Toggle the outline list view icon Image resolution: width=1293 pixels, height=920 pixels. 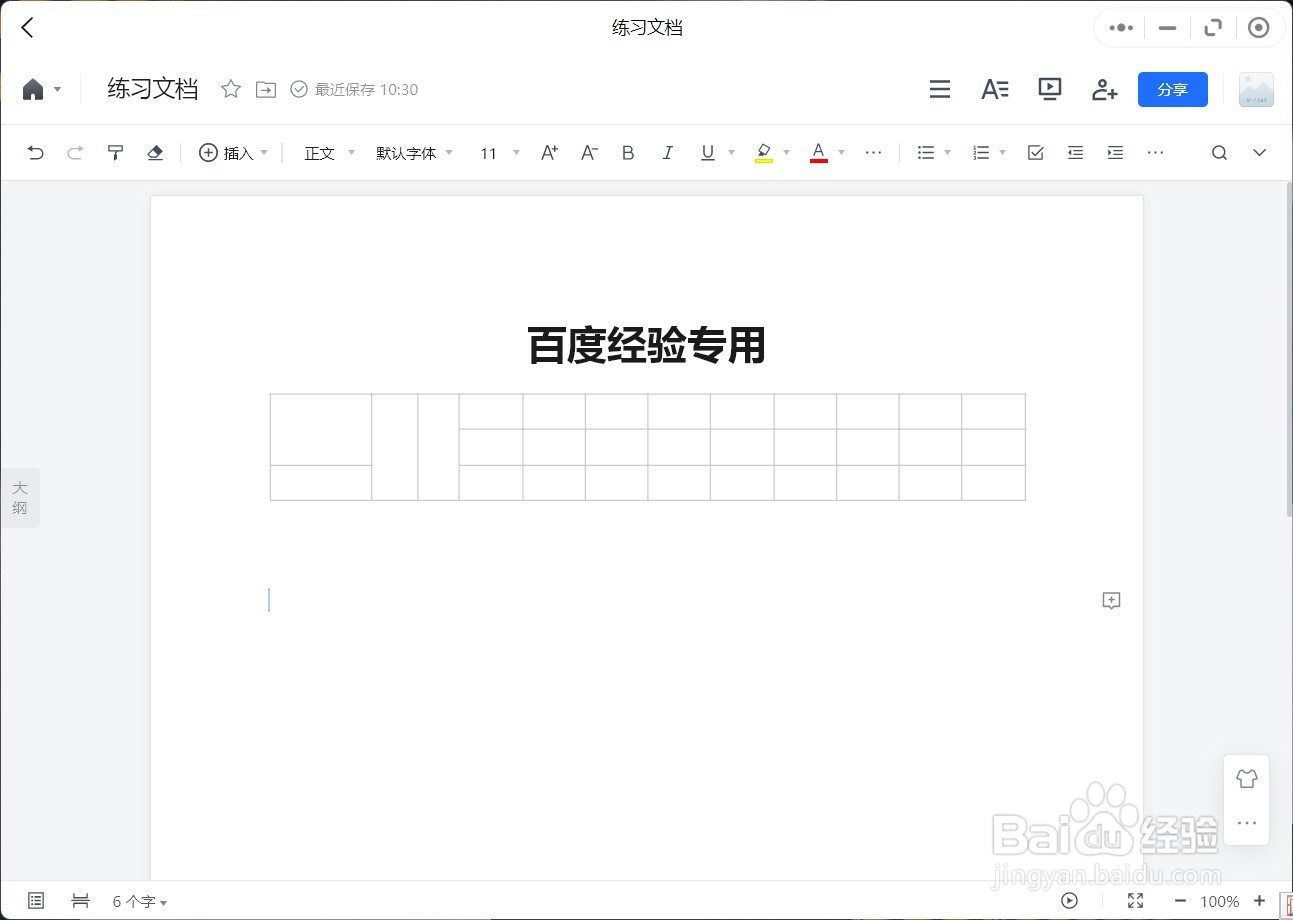tap(36, 901)
